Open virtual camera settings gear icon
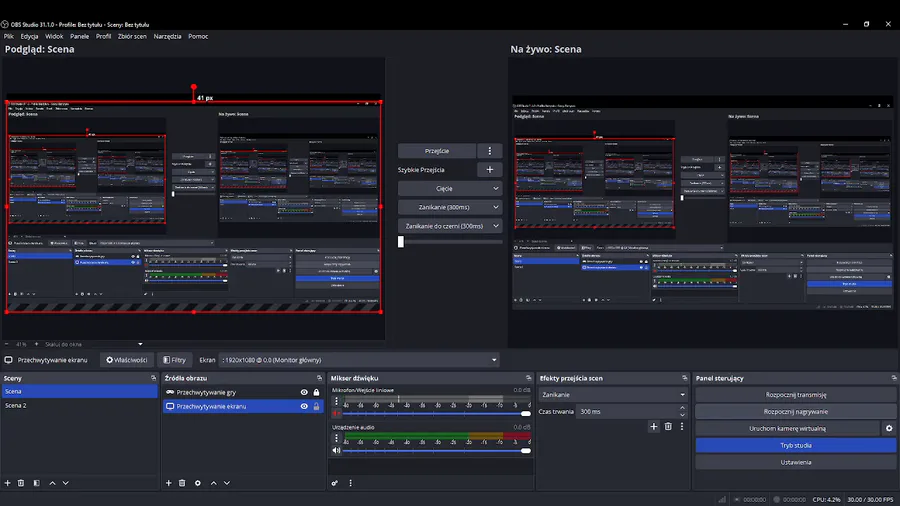900x506 pixels. pyautogui.click(x=889, y=429)
